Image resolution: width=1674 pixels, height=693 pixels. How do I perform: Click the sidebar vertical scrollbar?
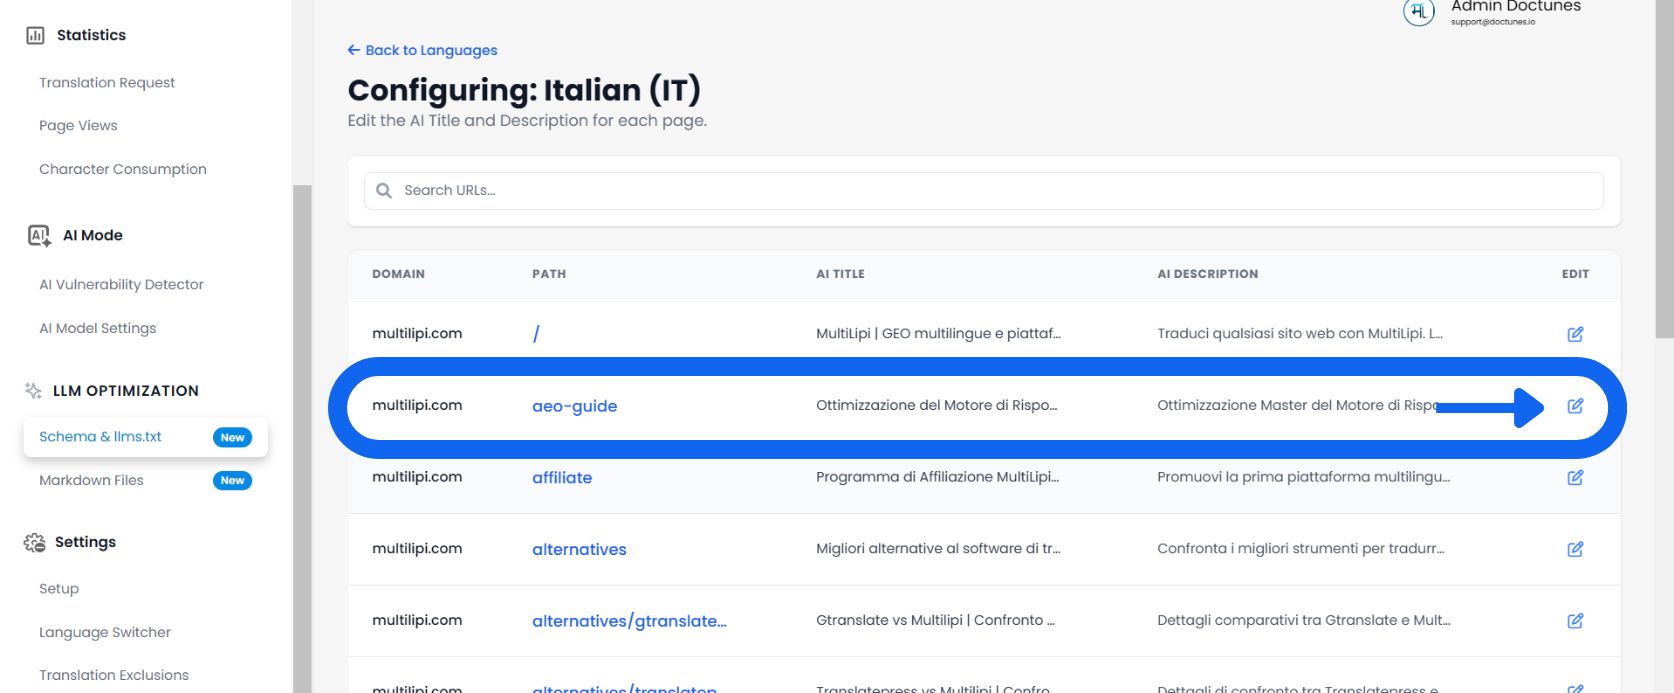tap(302, 438)
